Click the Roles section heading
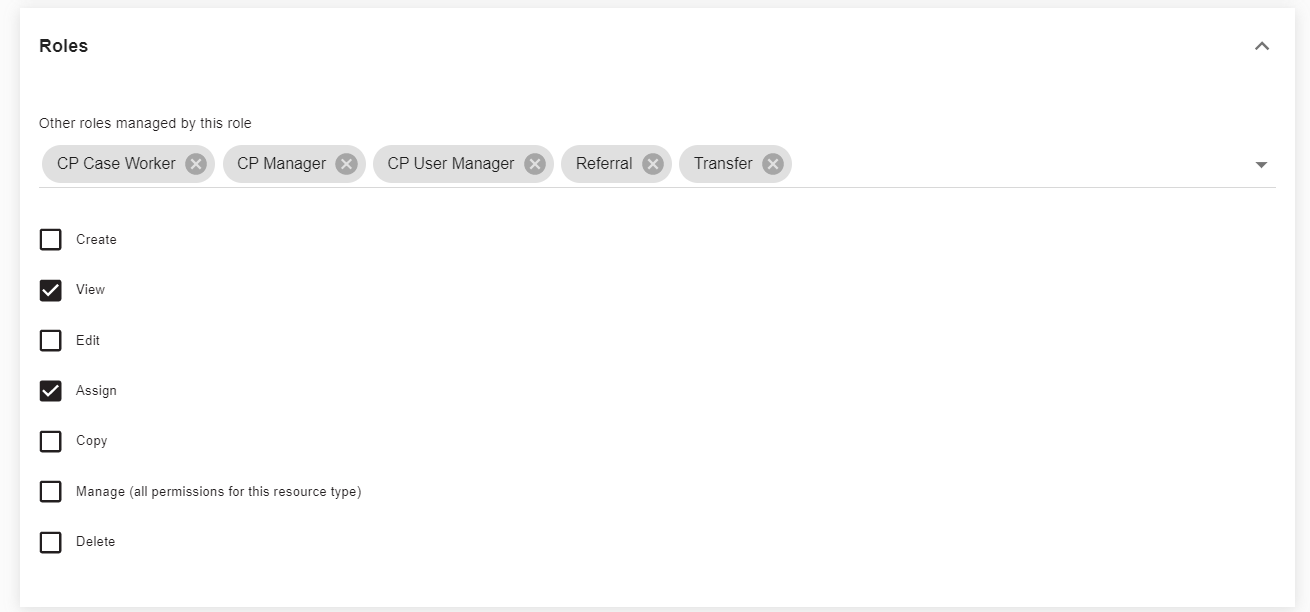 (x=63, y=46)
